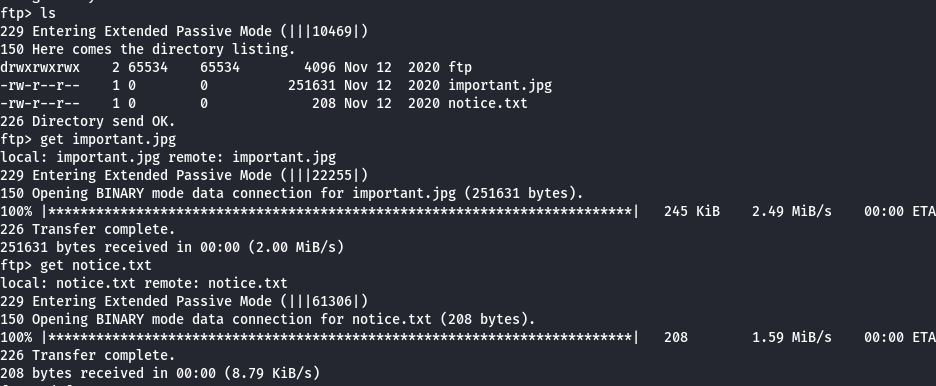Click '251631 bytes received' status line
Image resolution: width=936 pixels, height=386 pixels.
[x=173, y=247]
